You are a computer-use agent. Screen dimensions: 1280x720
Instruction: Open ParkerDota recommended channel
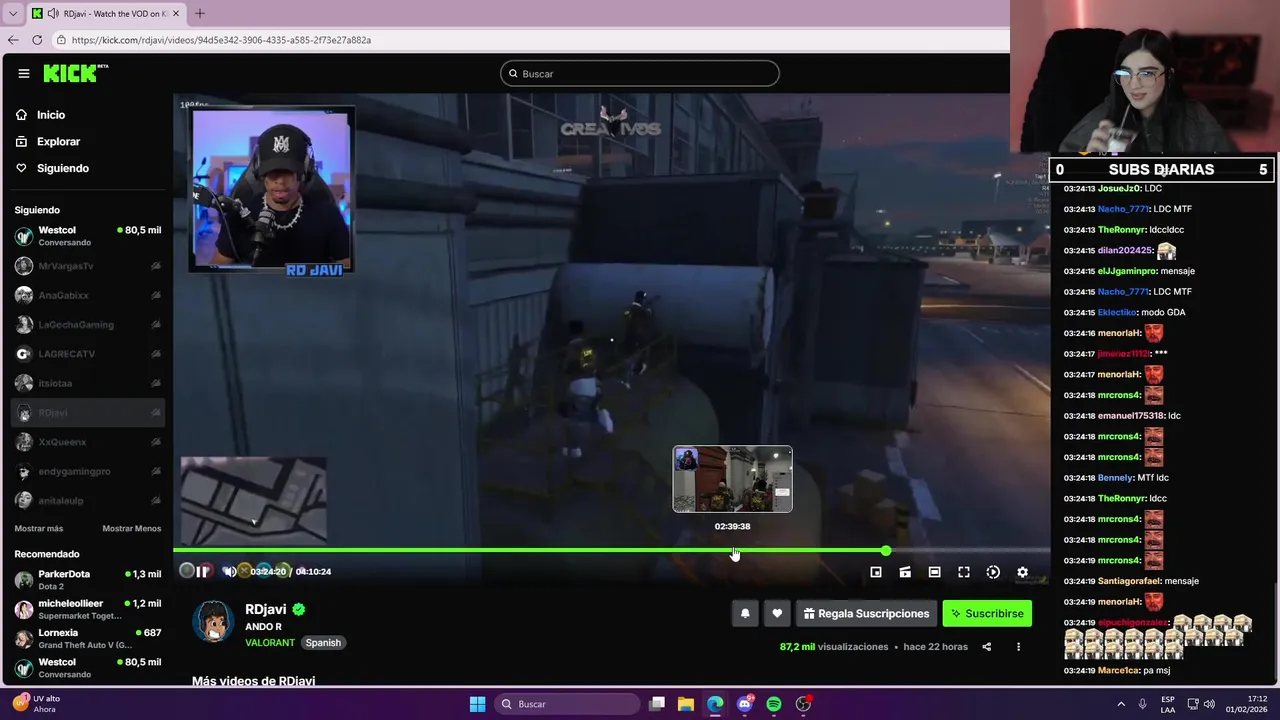pos(87,580)
